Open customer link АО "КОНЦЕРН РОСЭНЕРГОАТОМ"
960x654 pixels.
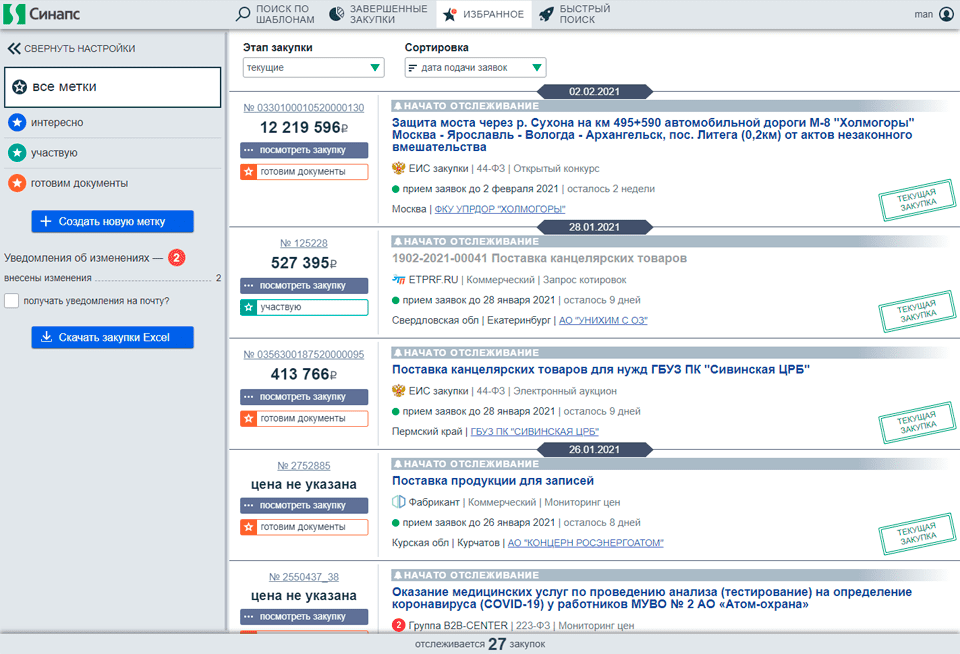pos(585,543)
